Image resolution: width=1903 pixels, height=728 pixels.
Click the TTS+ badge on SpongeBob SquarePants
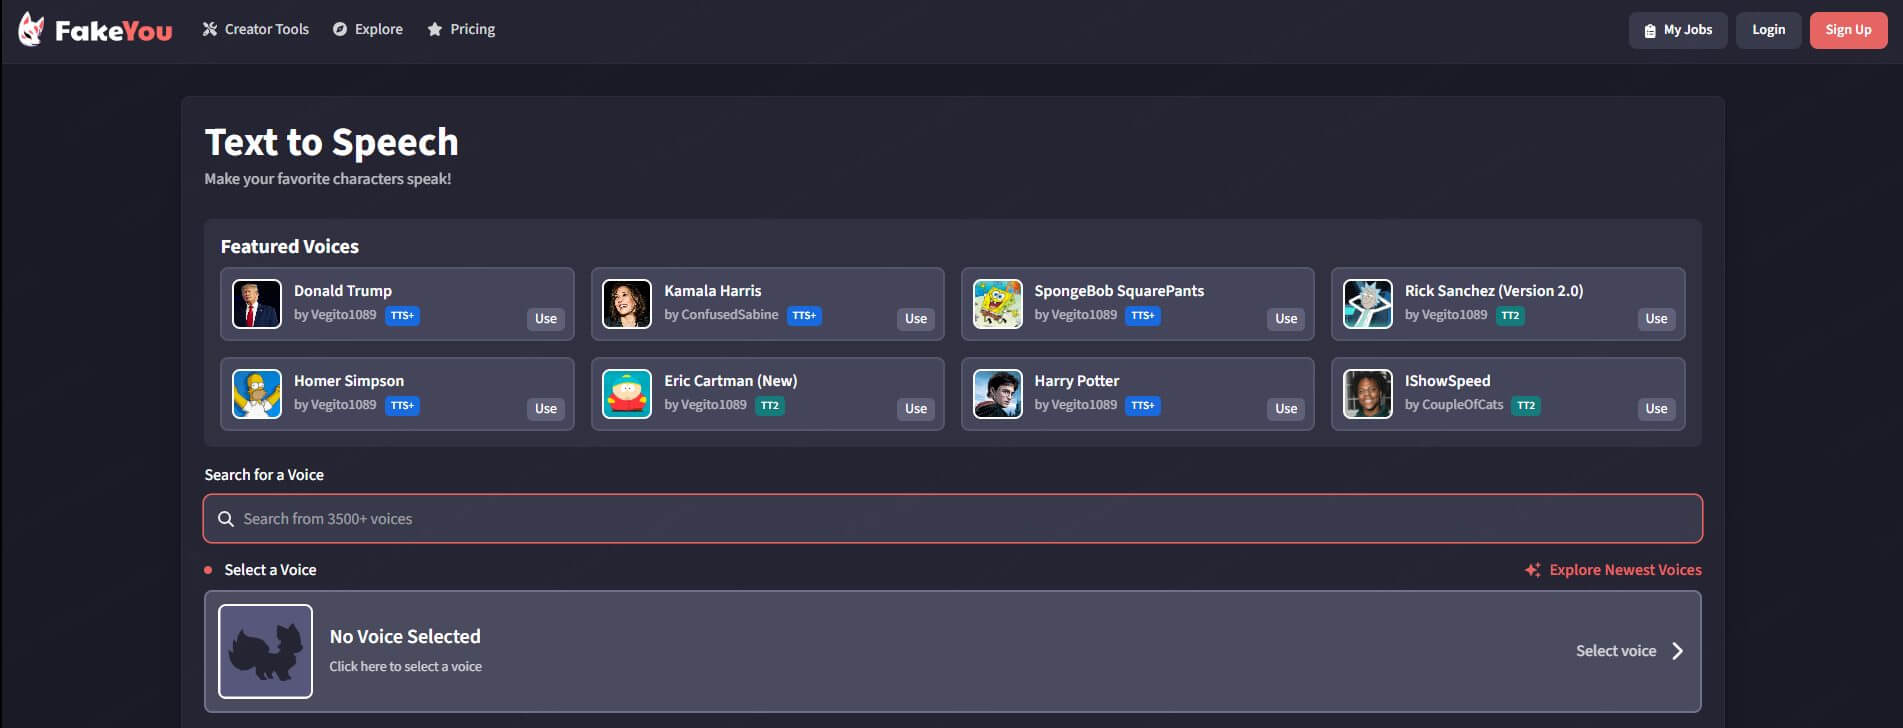click(x=1143, y=315)
